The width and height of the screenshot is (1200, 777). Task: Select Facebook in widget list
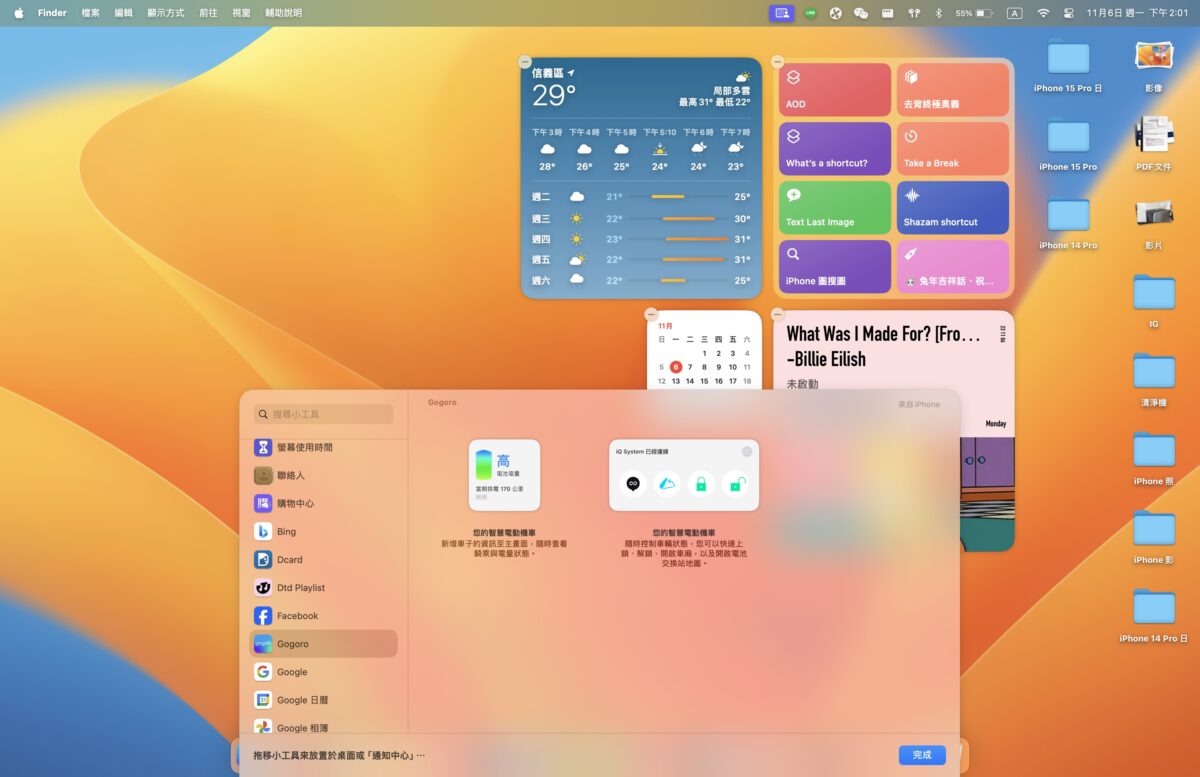(x=323, y=615)
